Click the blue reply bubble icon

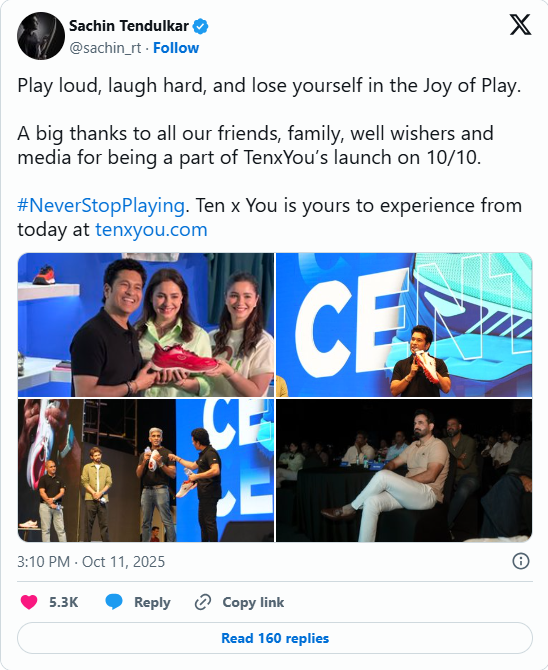(x=114, y=602)
